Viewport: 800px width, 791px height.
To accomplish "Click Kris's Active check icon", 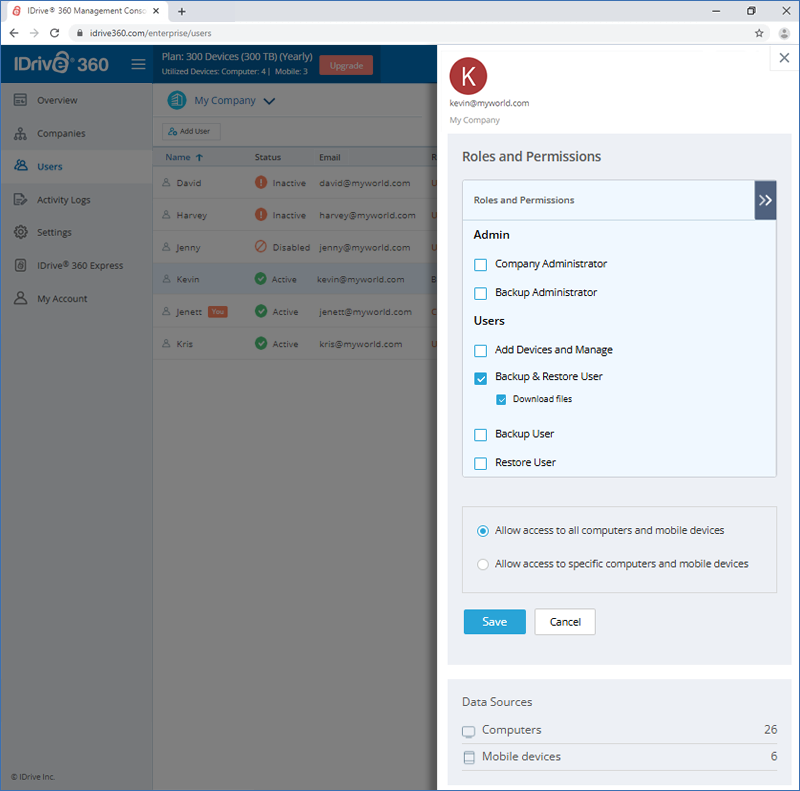I will 261,343.
